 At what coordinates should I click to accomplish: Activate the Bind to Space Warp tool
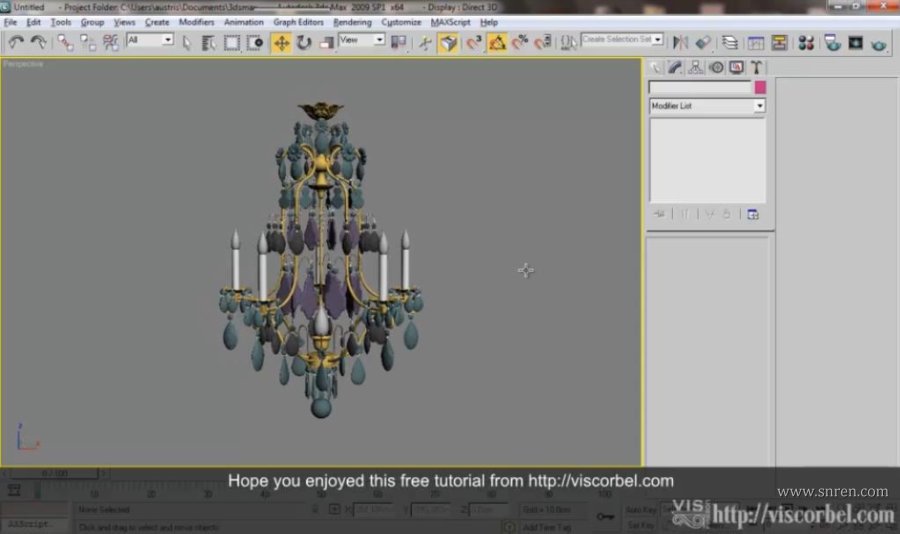110,42
